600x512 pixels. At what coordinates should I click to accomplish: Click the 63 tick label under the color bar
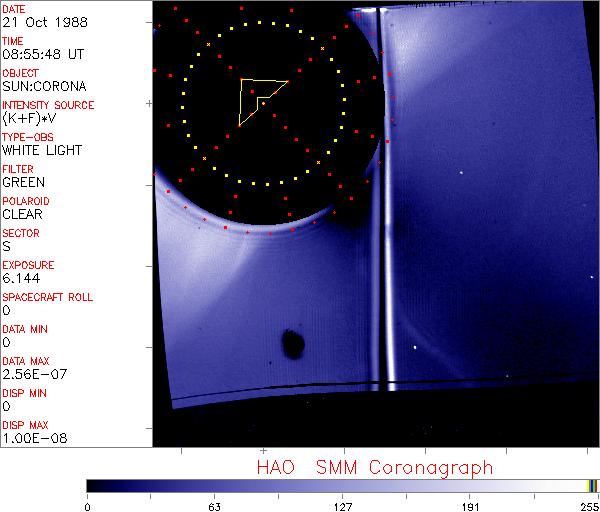point(214,505)
